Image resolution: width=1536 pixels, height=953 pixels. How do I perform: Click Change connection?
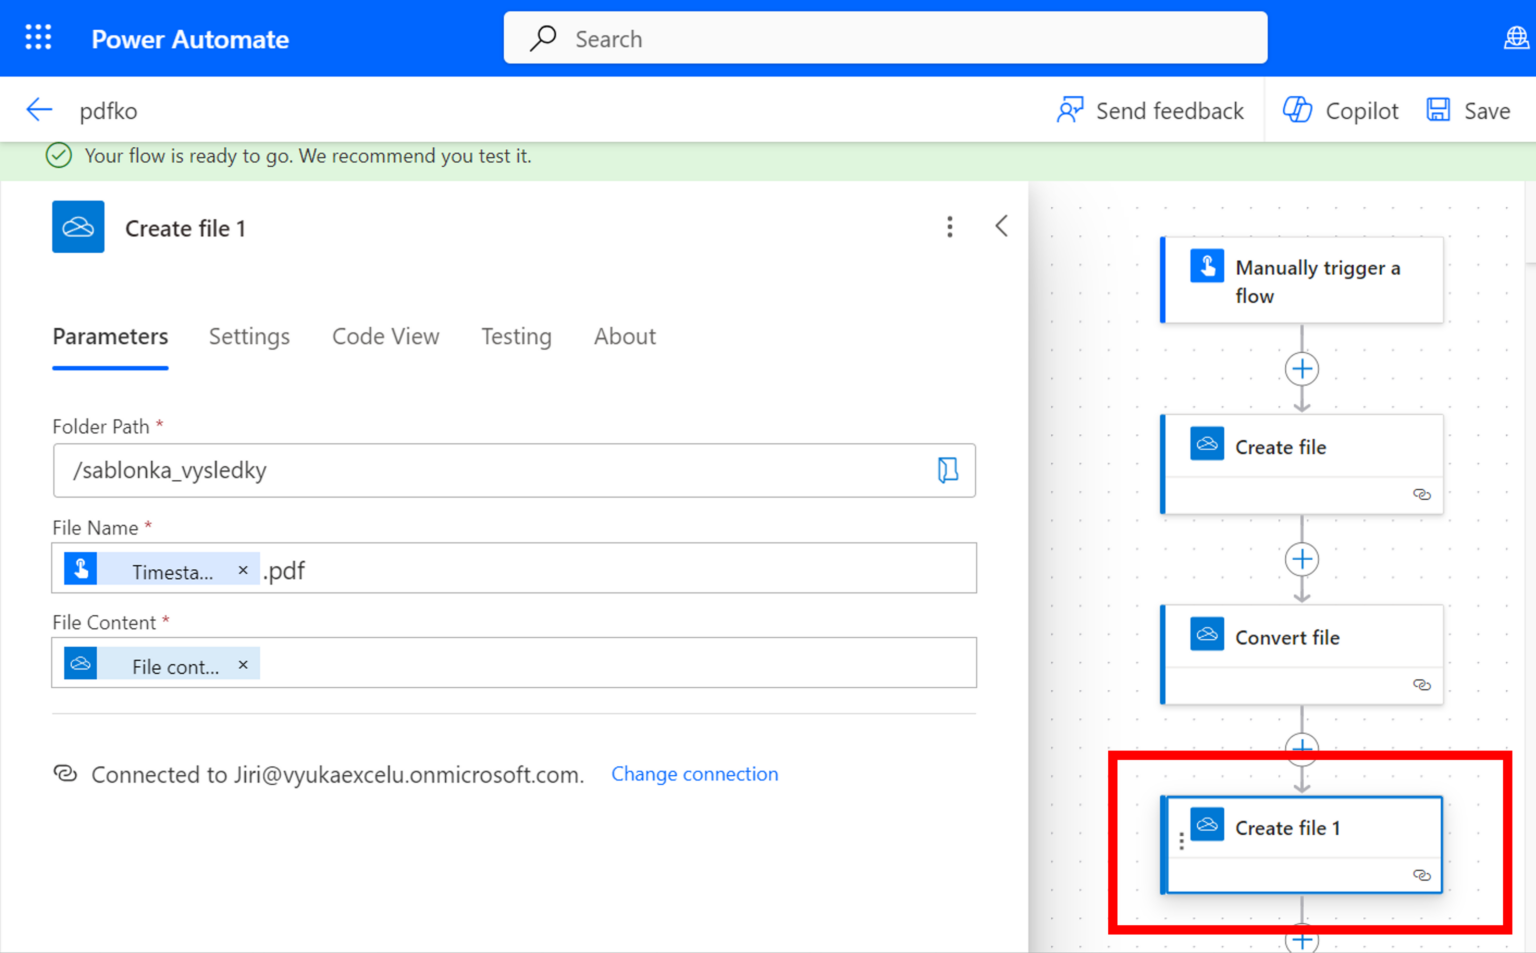coord(694,773)
